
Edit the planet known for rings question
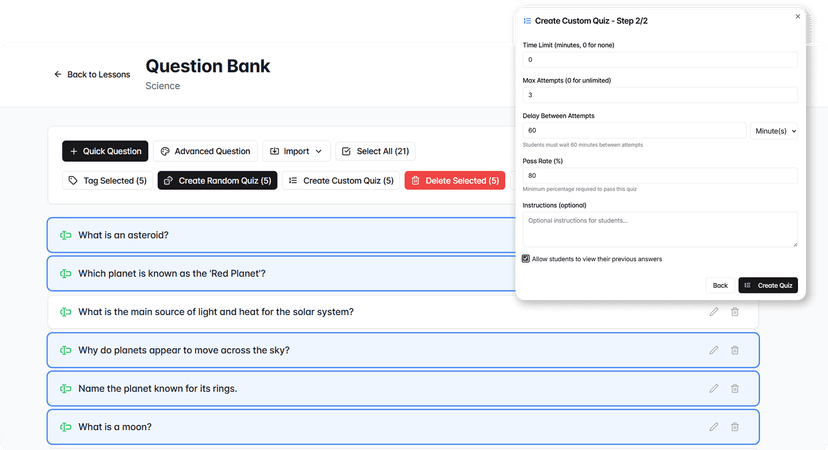click(x=714, y=389)
